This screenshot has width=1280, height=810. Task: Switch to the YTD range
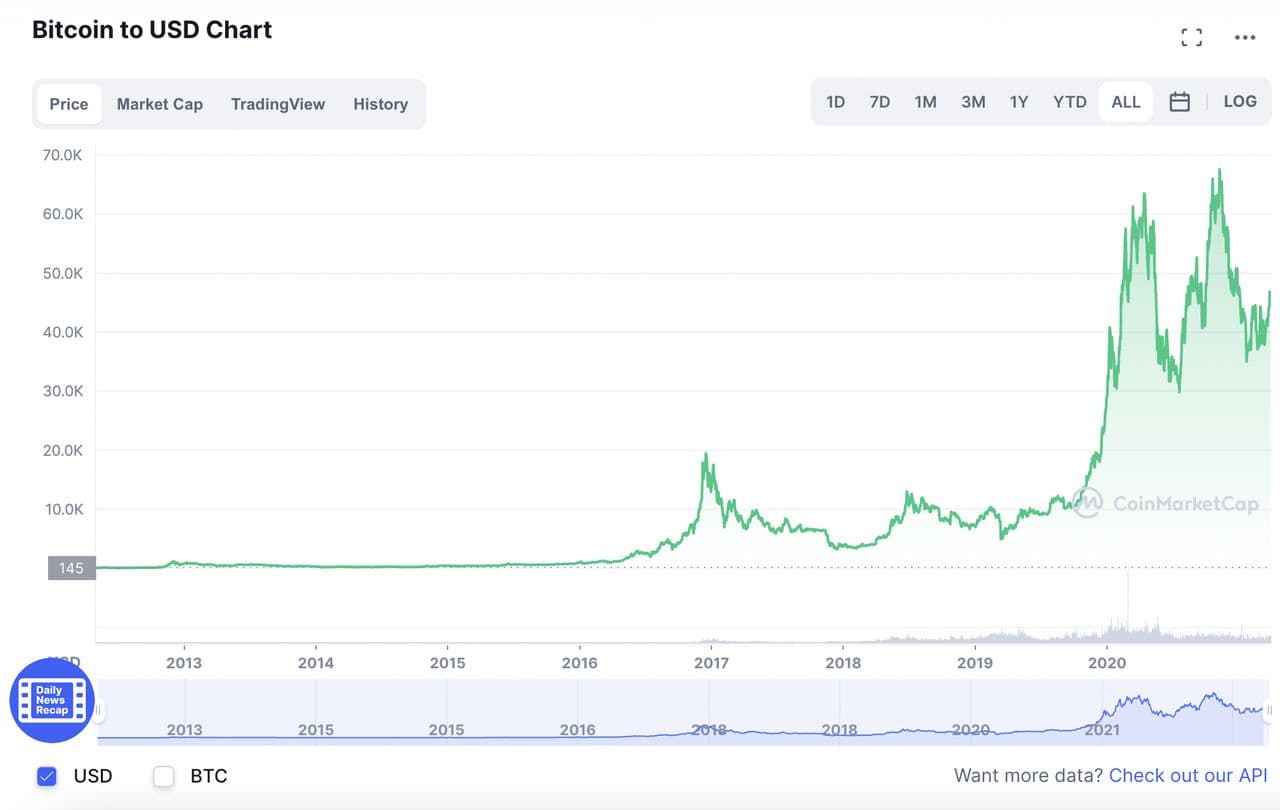(1069, 102)
